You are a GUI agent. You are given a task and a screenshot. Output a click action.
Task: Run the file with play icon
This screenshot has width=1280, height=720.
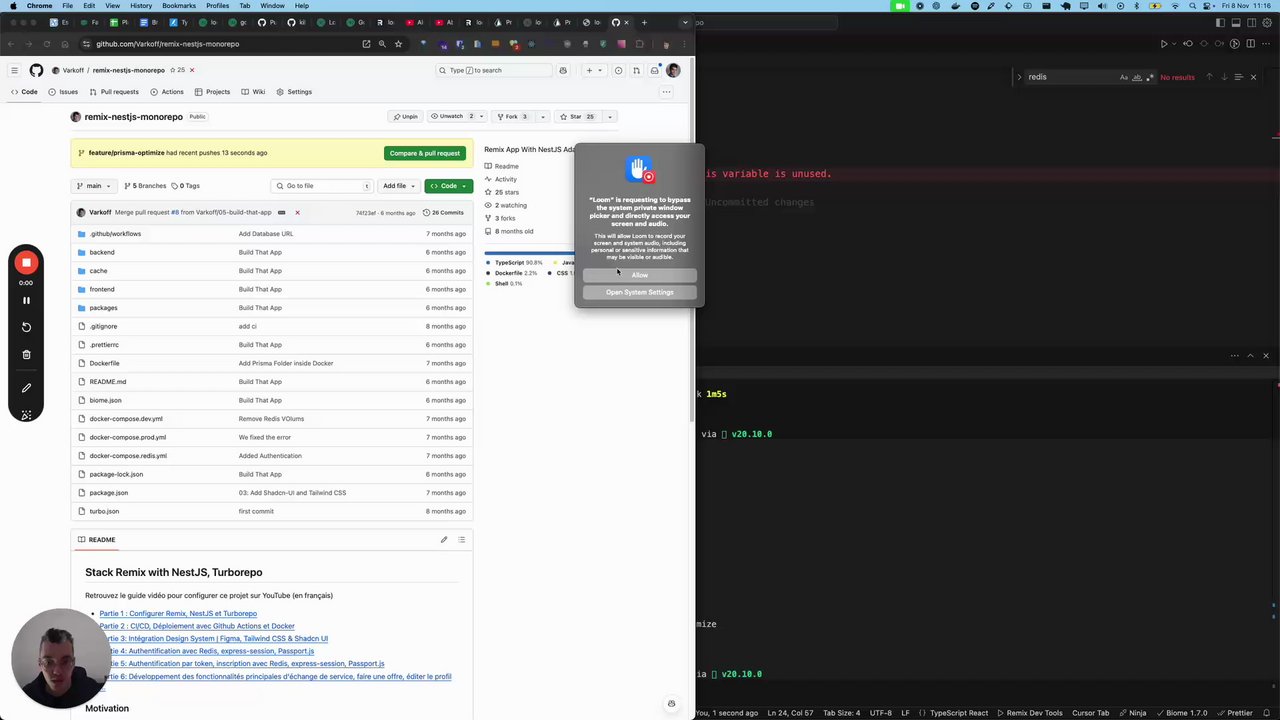click(1164, 44)
